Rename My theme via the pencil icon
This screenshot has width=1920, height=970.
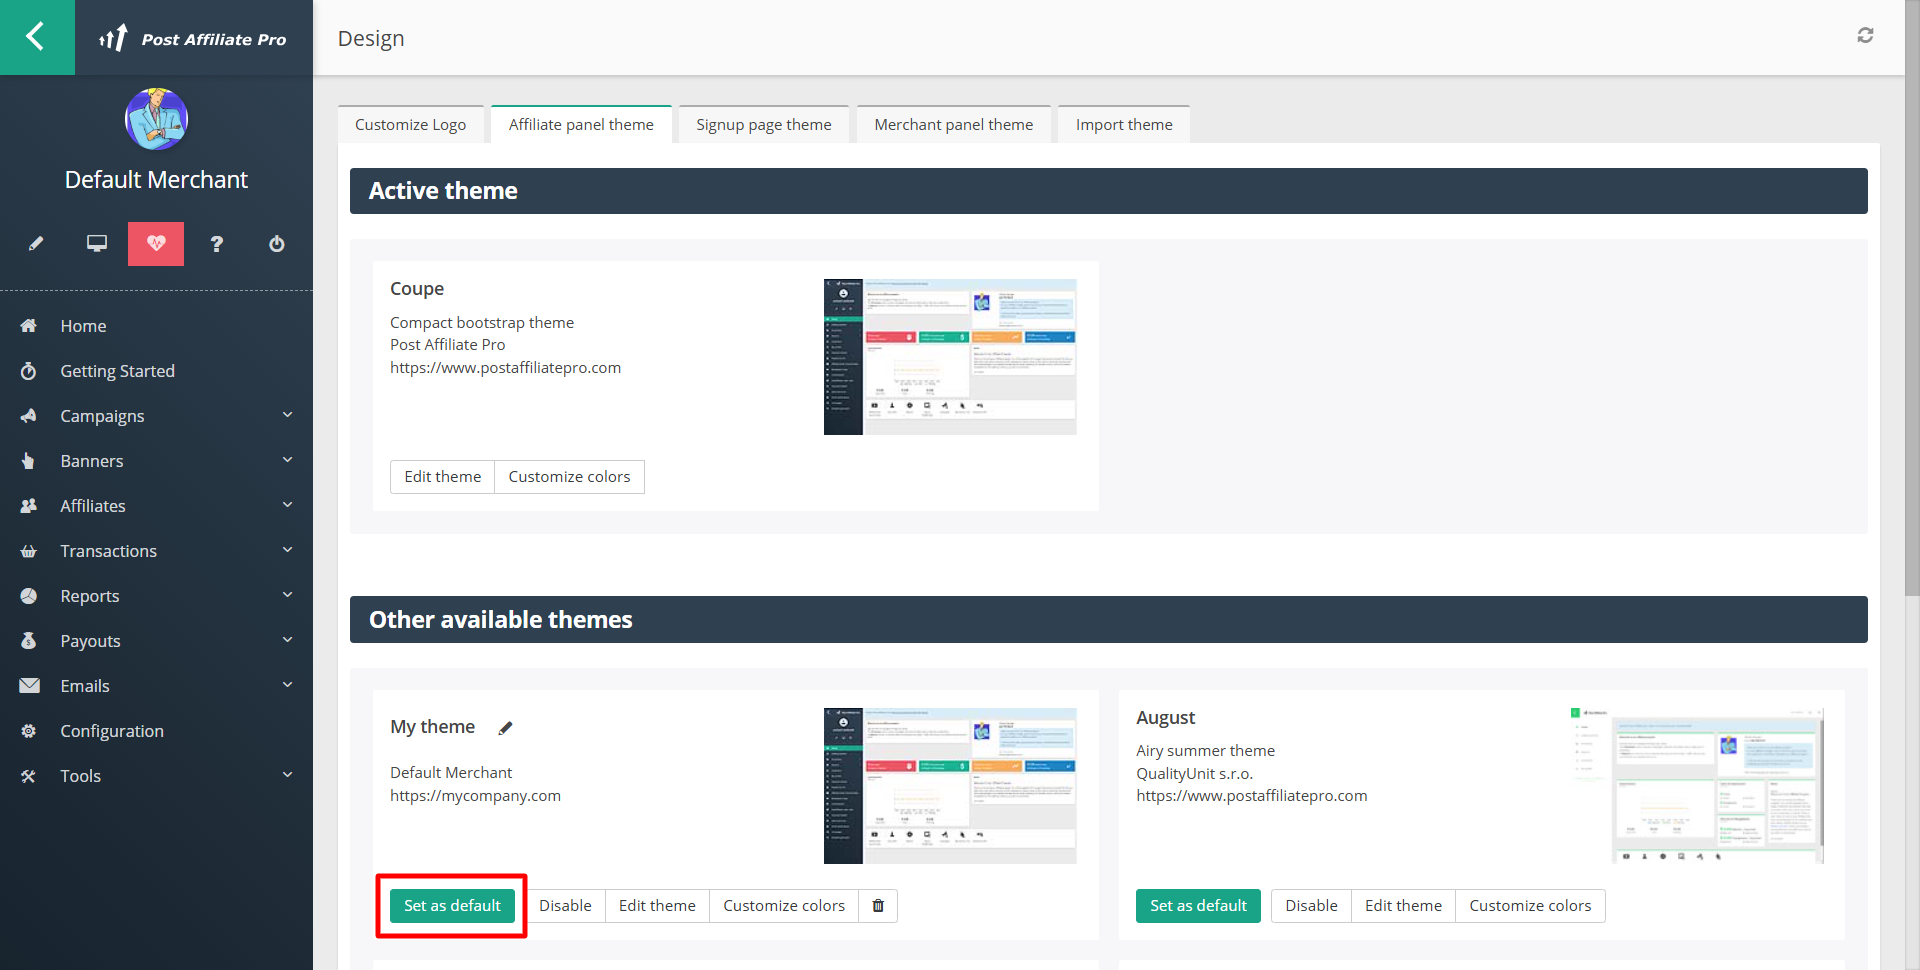tap(506, 728)
